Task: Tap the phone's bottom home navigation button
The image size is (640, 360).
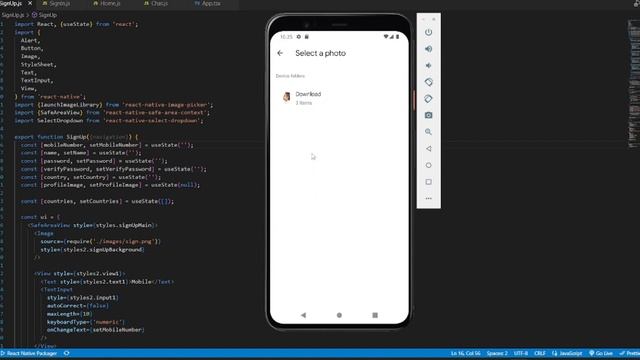Action: (339, 315)
